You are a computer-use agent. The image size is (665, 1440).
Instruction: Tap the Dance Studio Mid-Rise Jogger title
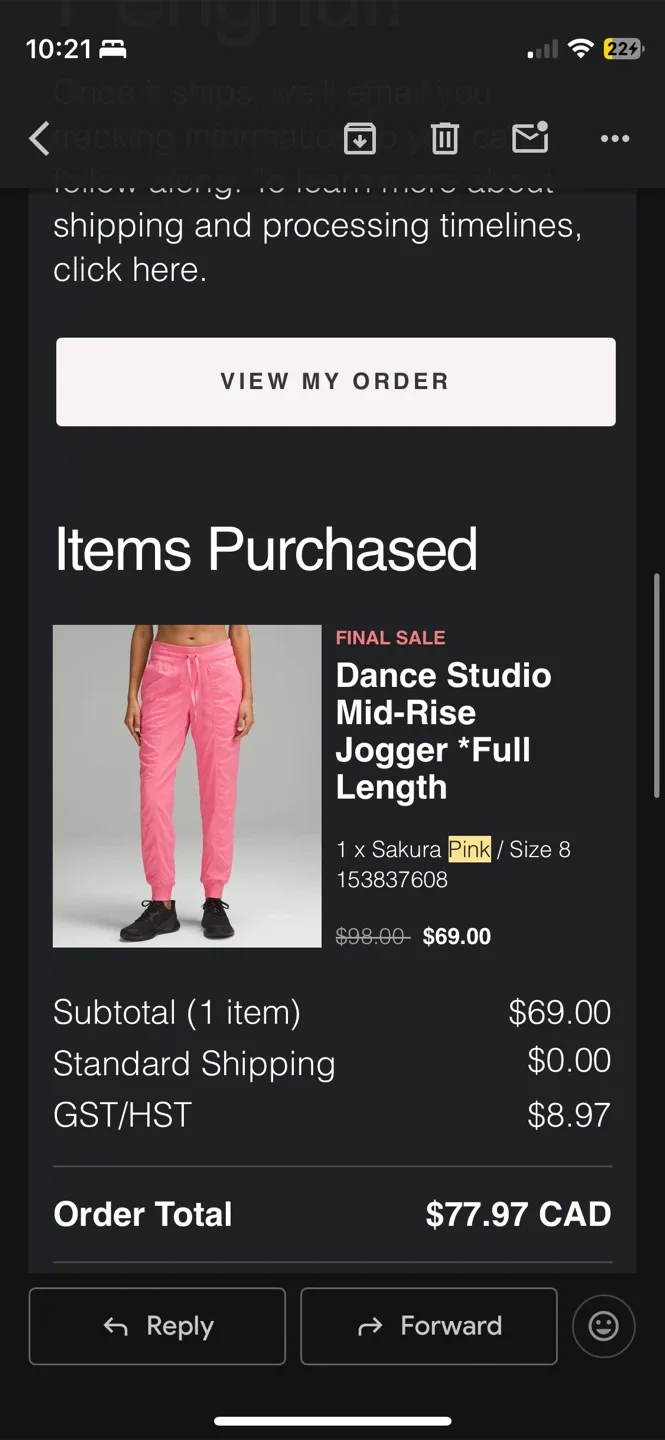443,730
